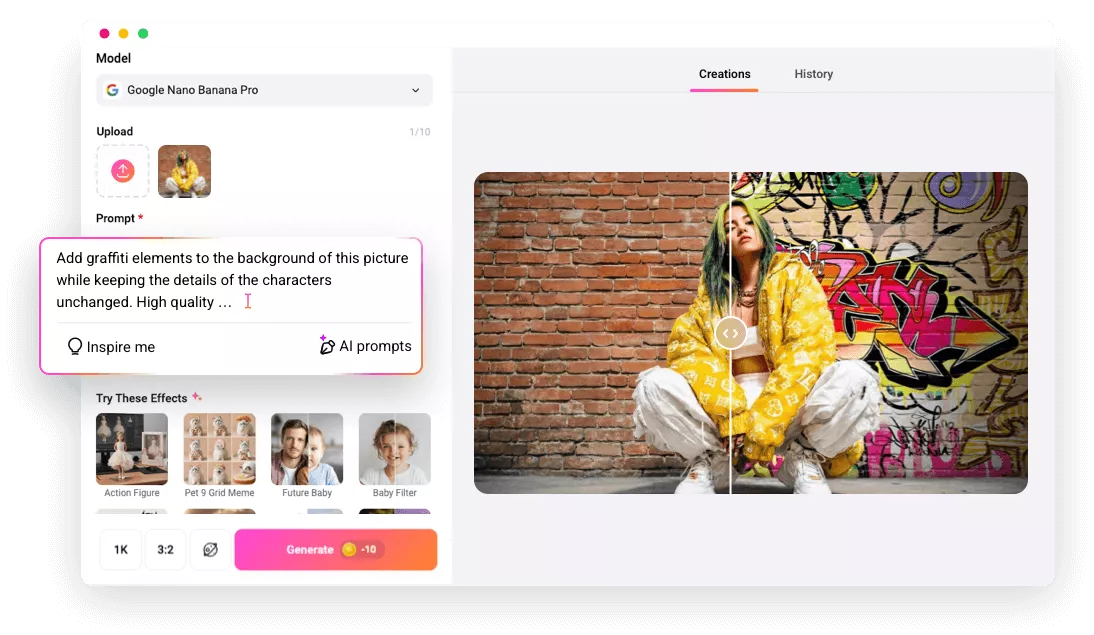Click the Future Baby effect
Viewport: 1094px width, 635px height.
(307, 448)
